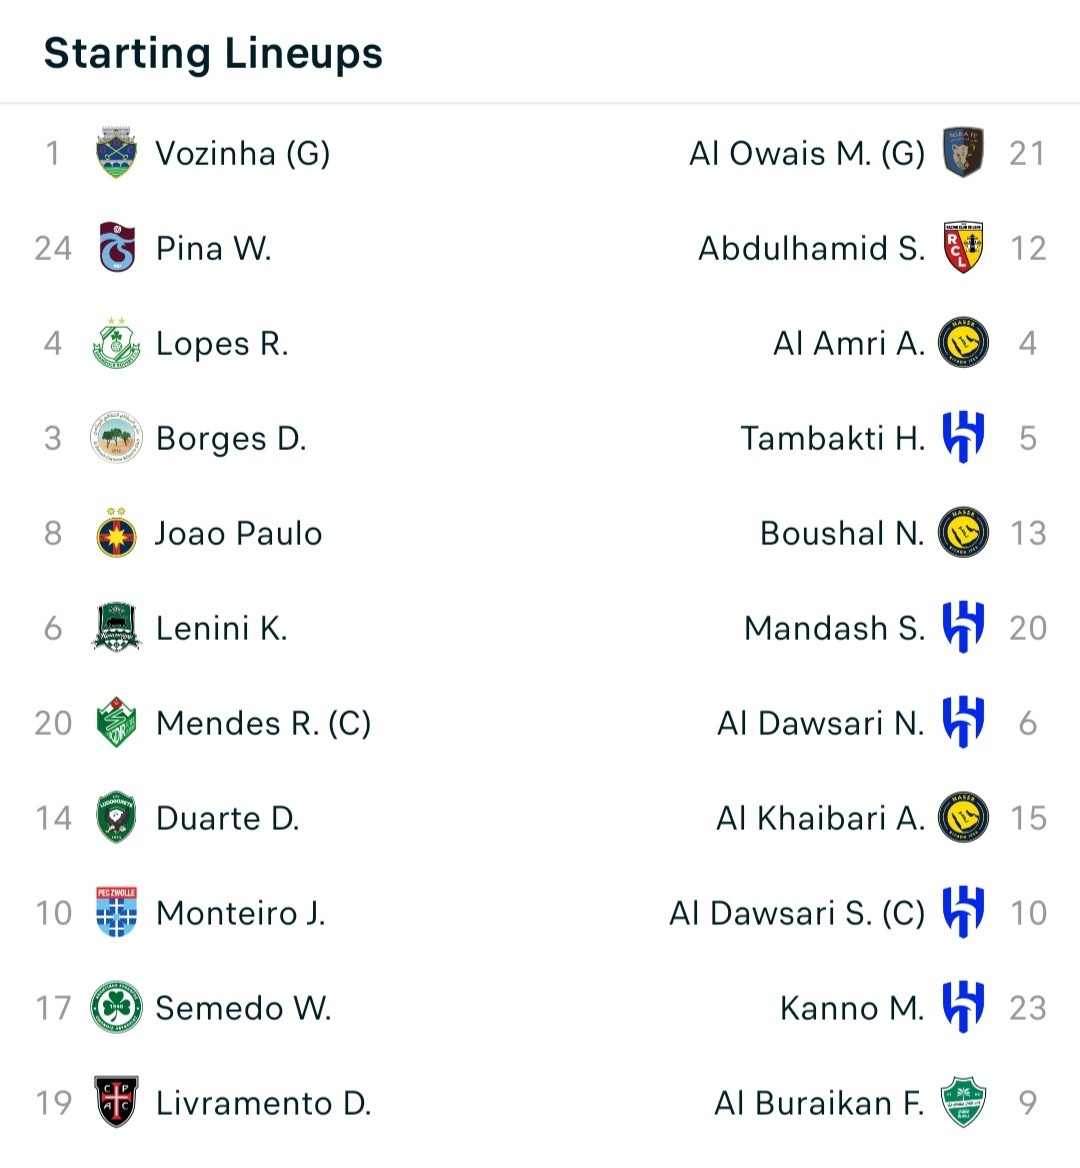
Task: Select Mandash S. from the right lineup
Action: click(834, 628)
